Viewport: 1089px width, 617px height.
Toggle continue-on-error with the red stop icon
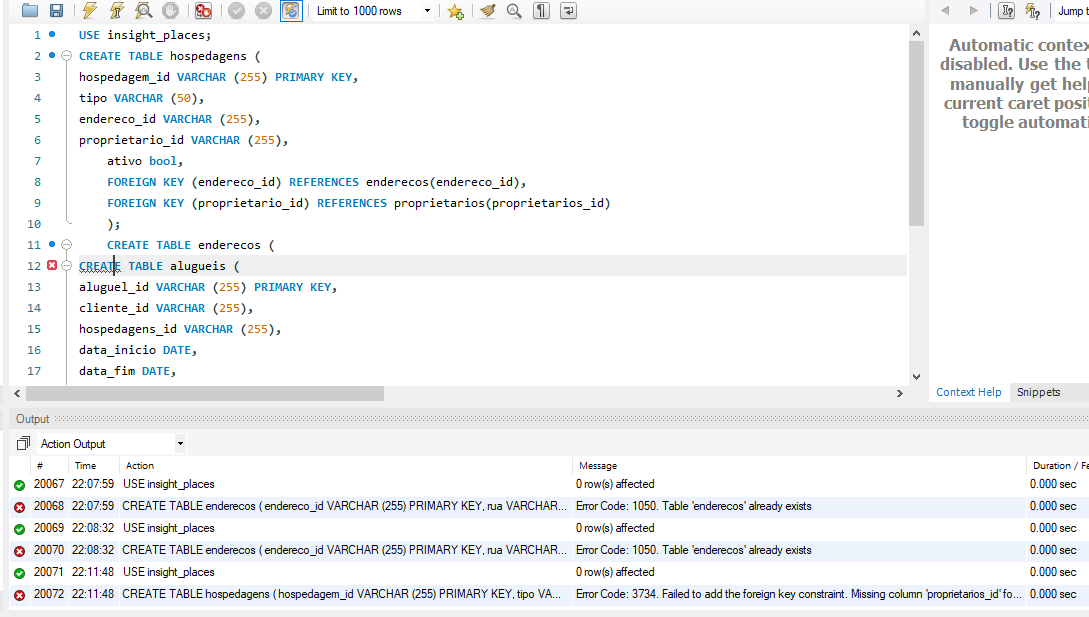pos(203,10)
